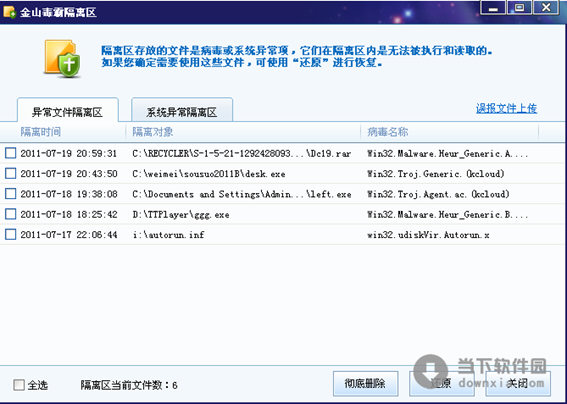Click virus name Win32.Troj.Agent.ac.(kcloud)
This screenshot has height=404, width=567.
coord(438,194)
